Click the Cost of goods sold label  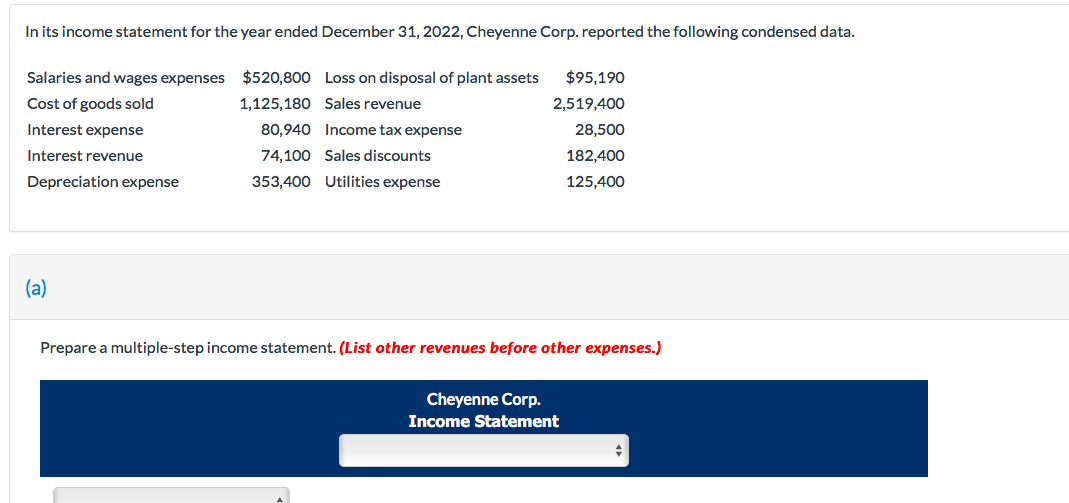click(90, 104)
